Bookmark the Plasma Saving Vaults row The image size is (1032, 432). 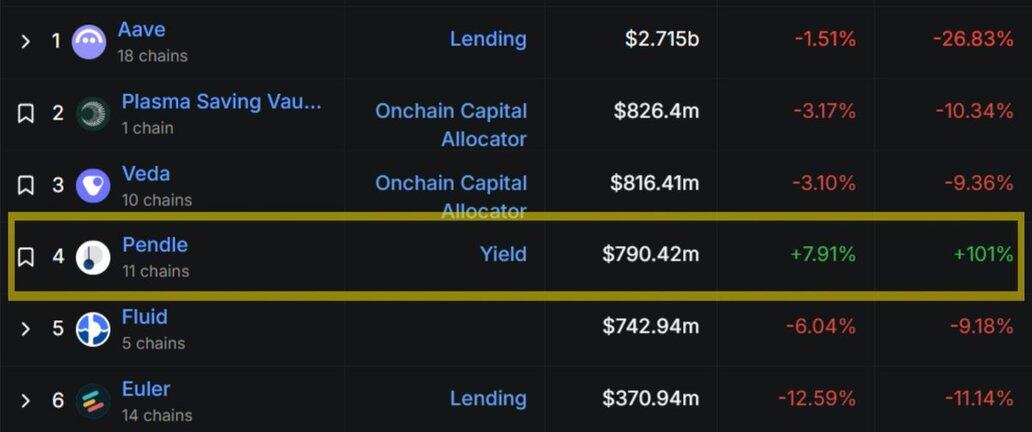(x=26, y=114)
